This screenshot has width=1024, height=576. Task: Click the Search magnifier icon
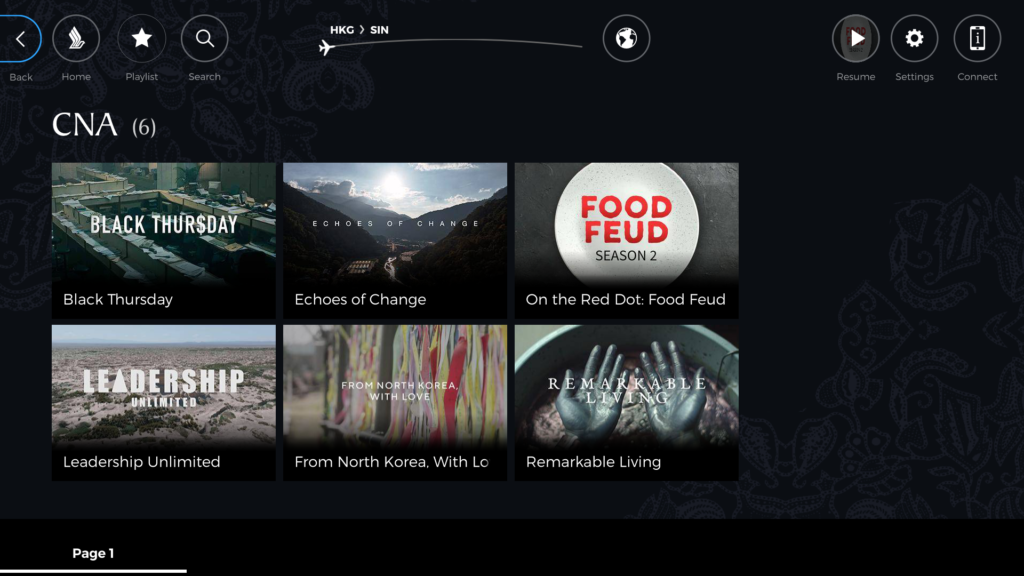coord(205,40)
